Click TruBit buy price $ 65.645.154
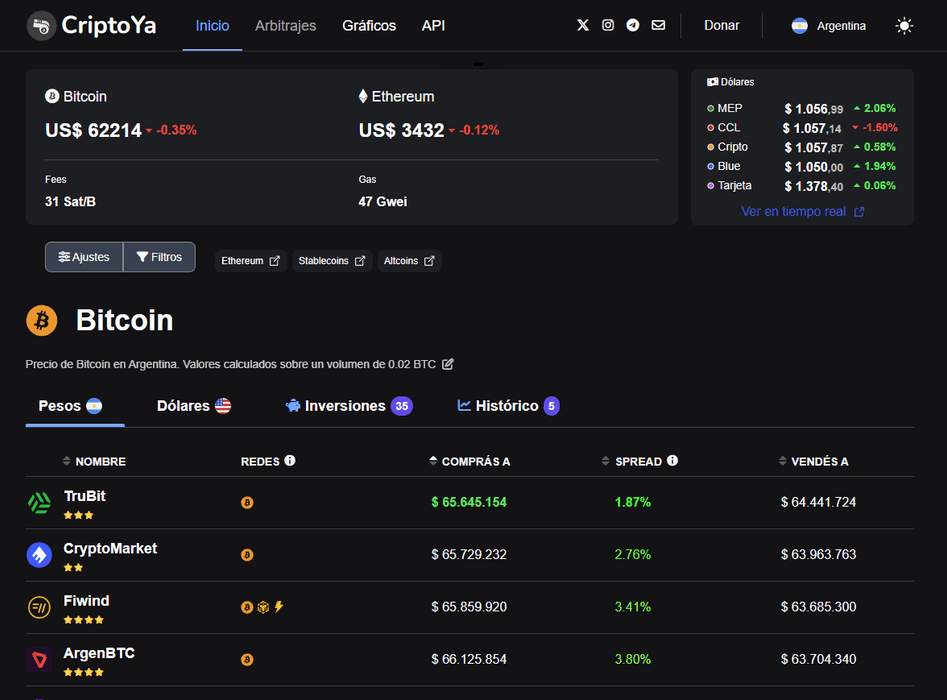This screenshot has height=700, width=947. (469, 503)
